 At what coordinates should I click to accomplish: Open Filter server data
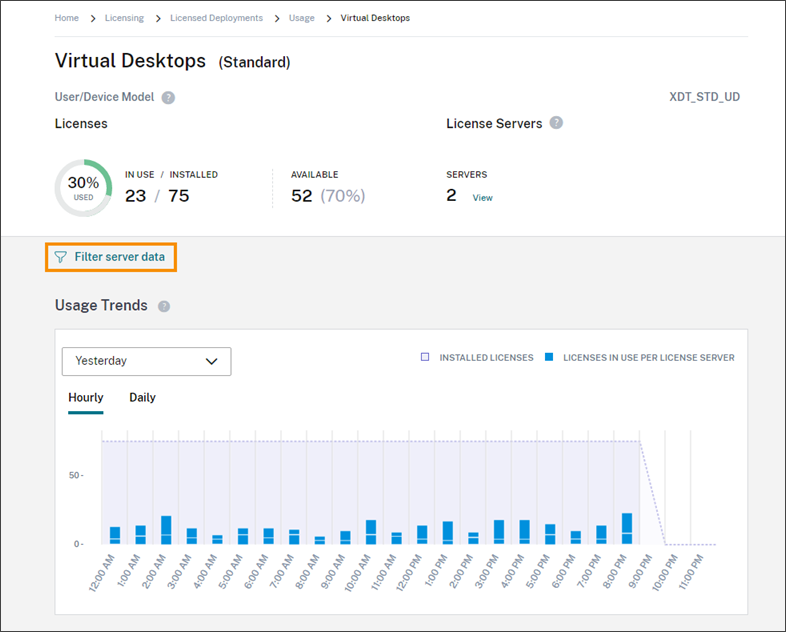[x=119, y=257]
